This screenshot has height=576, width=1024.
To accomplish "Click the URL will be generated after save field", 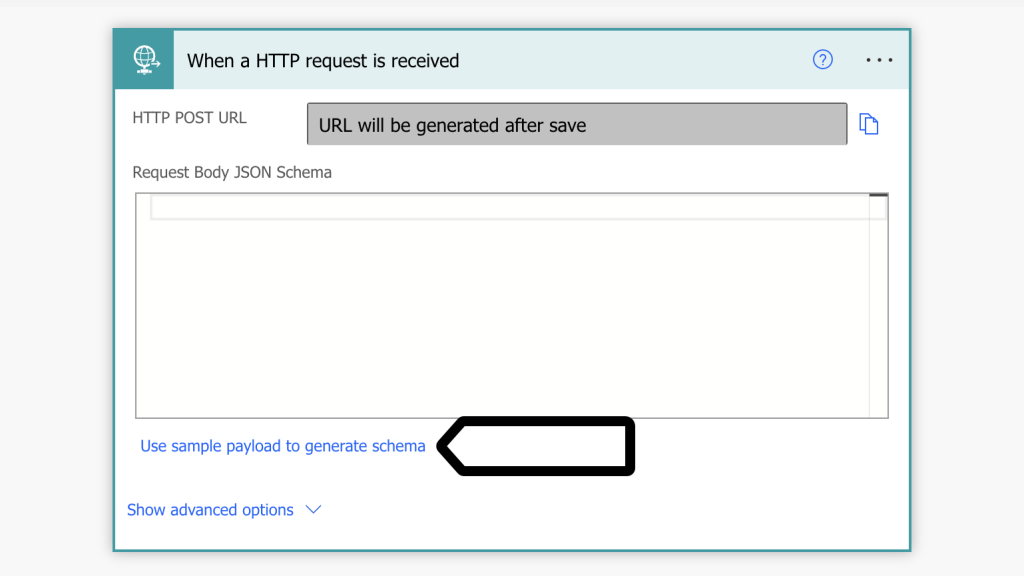I will [577, 123].
